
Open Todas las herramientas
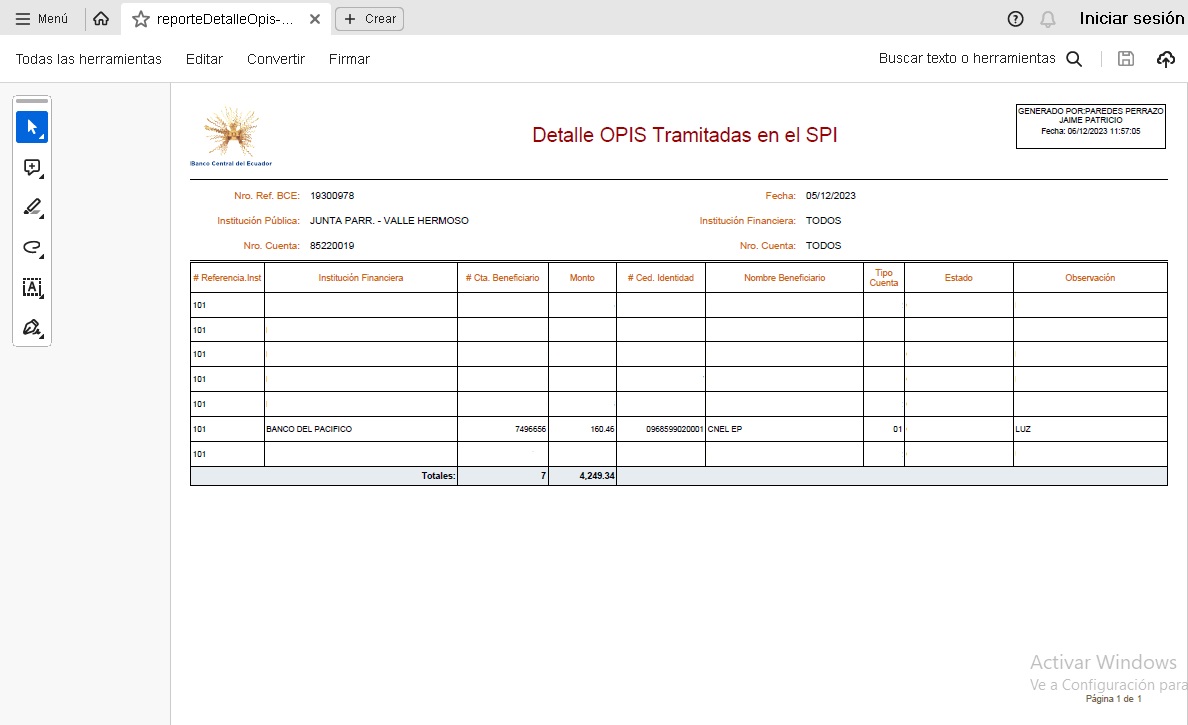pyautogui.click(x=88, y=59)
